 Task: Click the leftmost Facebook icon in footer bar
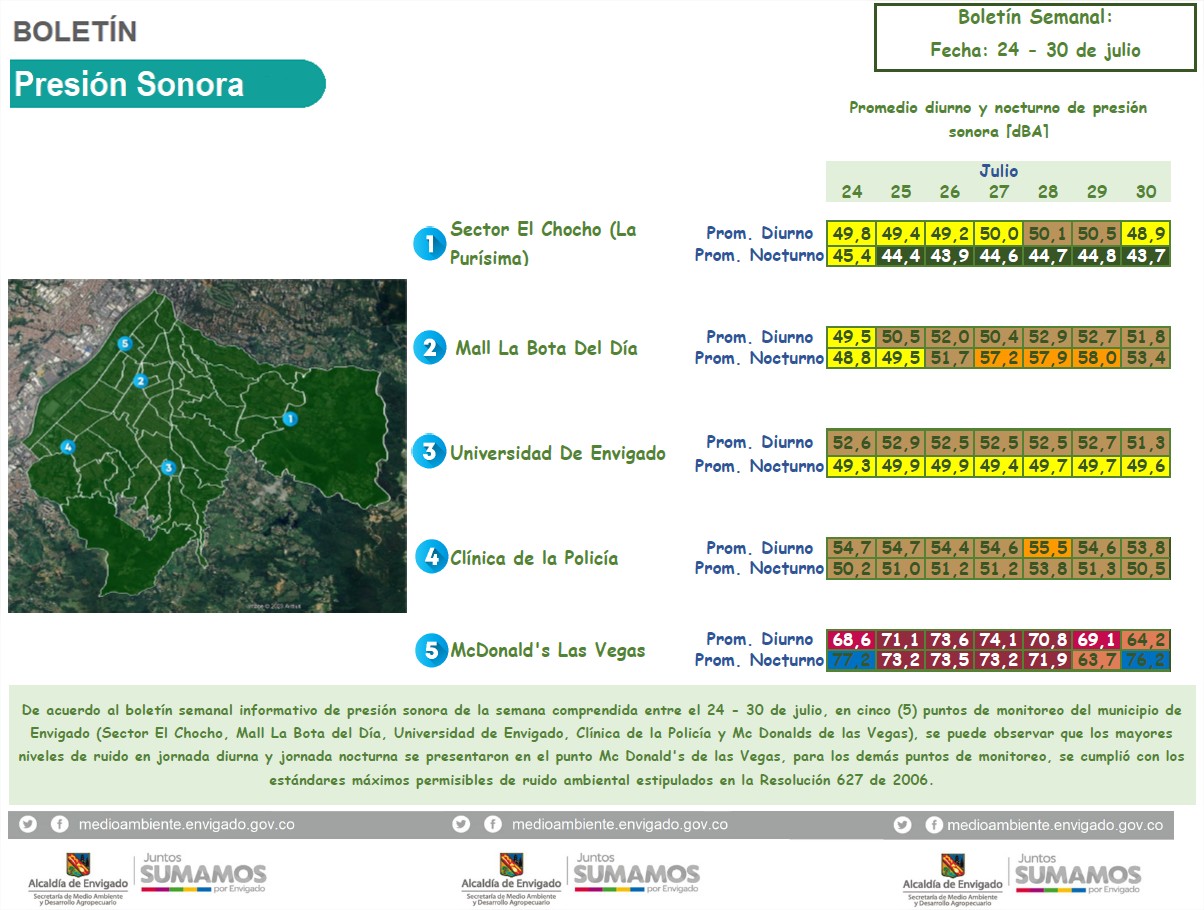point(60,825)
